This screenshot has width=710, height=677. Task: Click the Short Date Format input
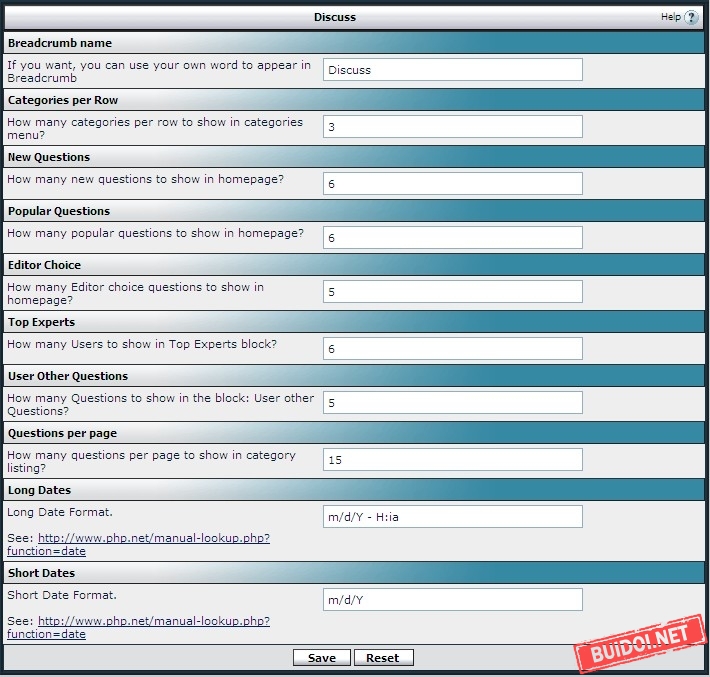pyautogui.click(x=452, y=600)
